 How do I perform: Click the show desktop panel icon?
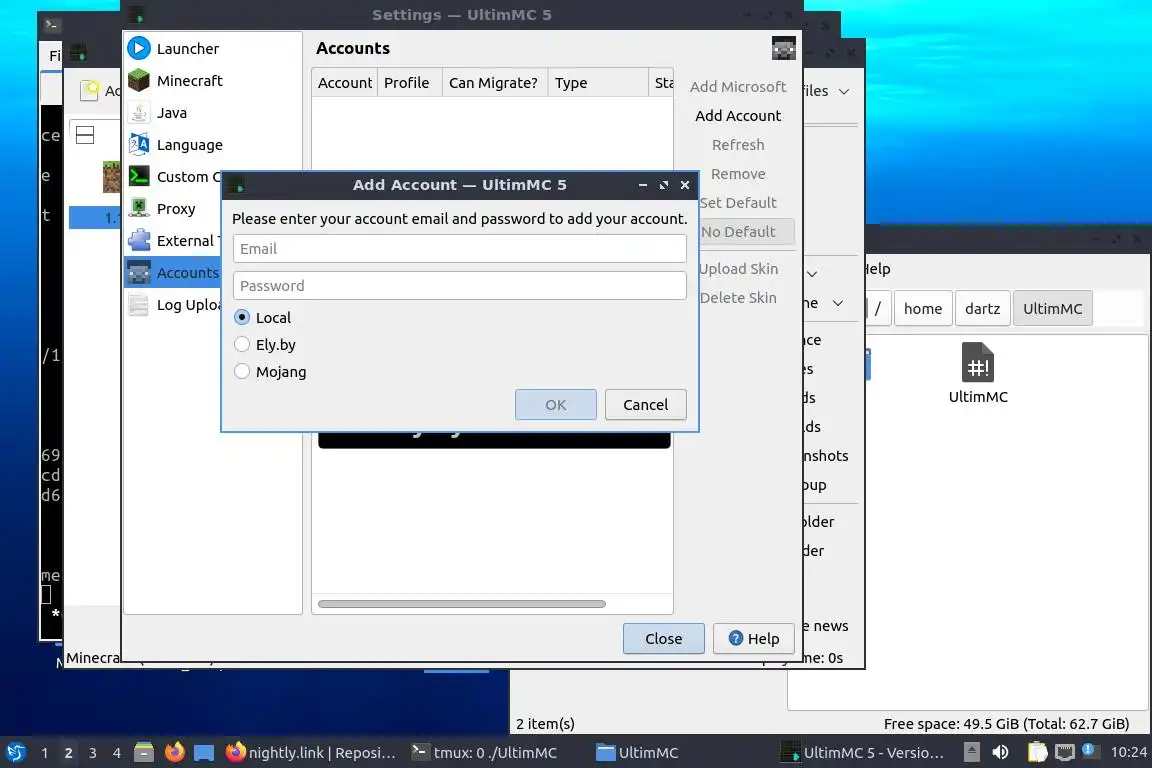click(204, 752)
